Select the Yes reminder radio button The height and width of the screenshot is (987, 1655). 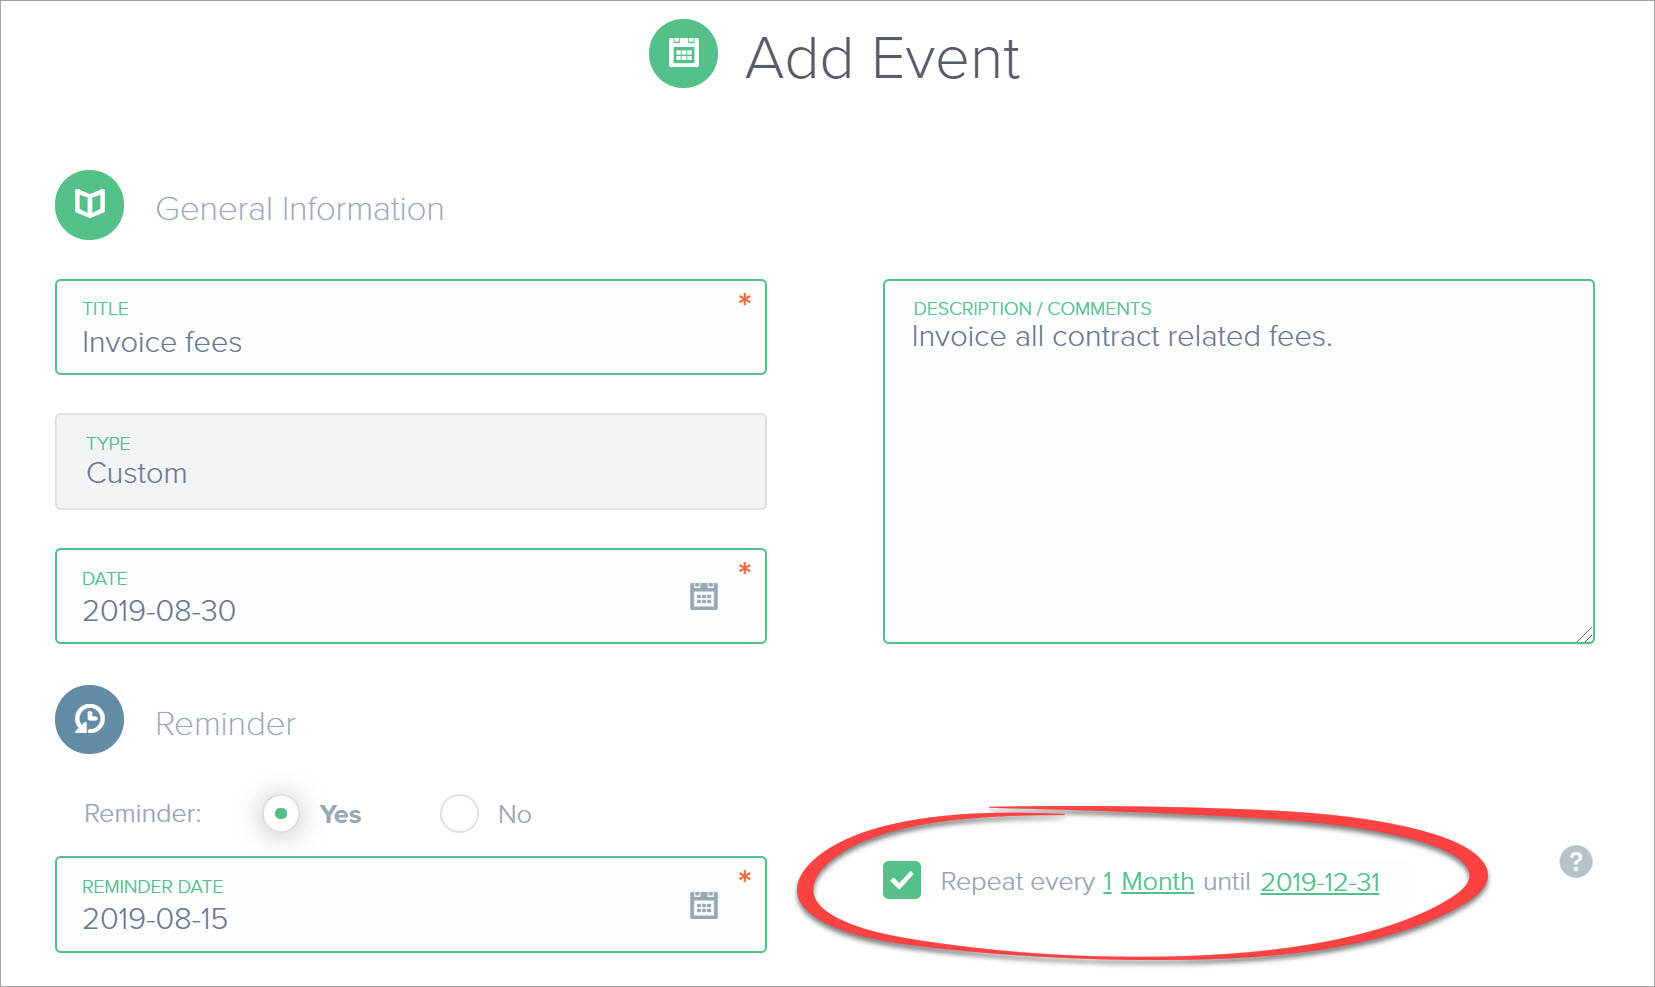(281, 814)
